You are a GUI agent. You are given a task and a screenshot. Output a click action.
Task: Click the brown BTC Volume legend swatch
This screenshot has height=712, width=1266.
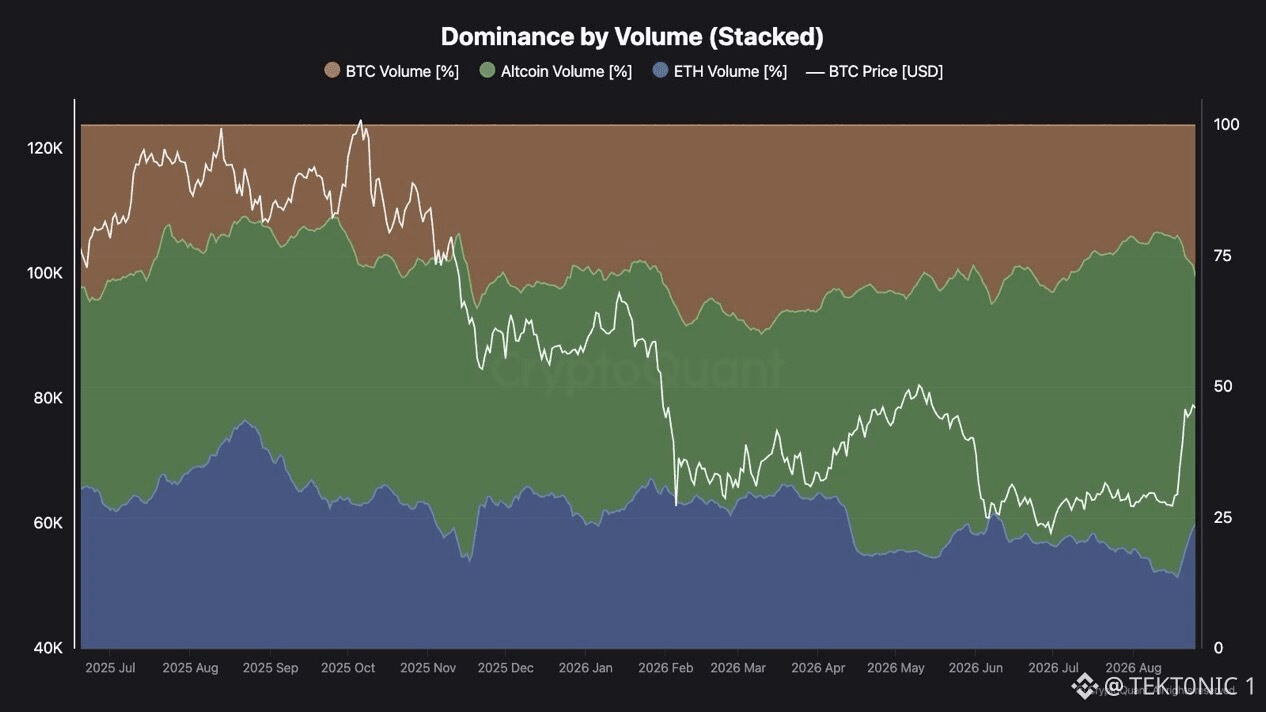tap(333, 71)
